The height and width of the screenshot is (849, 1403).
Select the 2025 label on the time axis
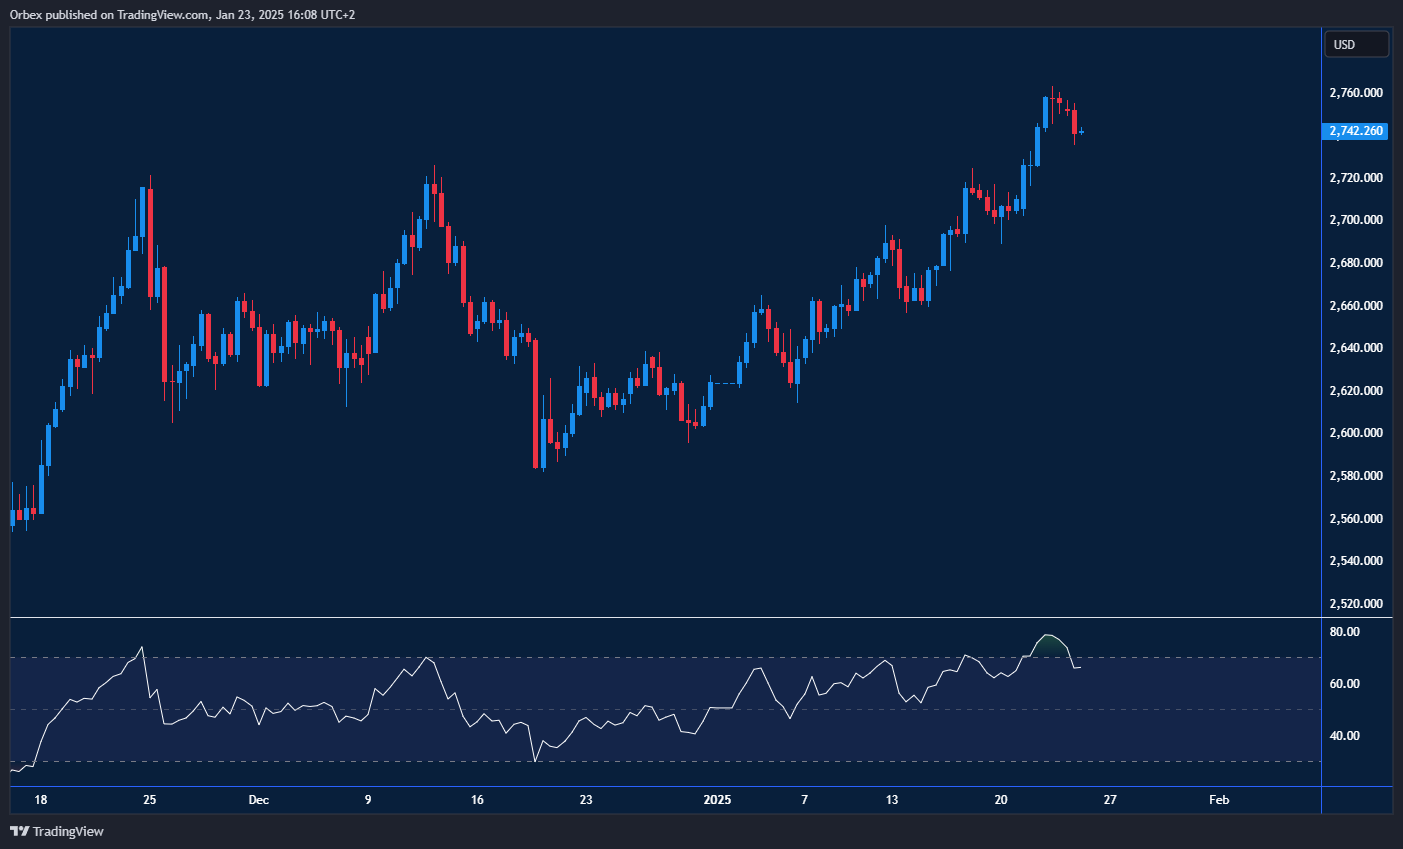[x=718, y=800]
